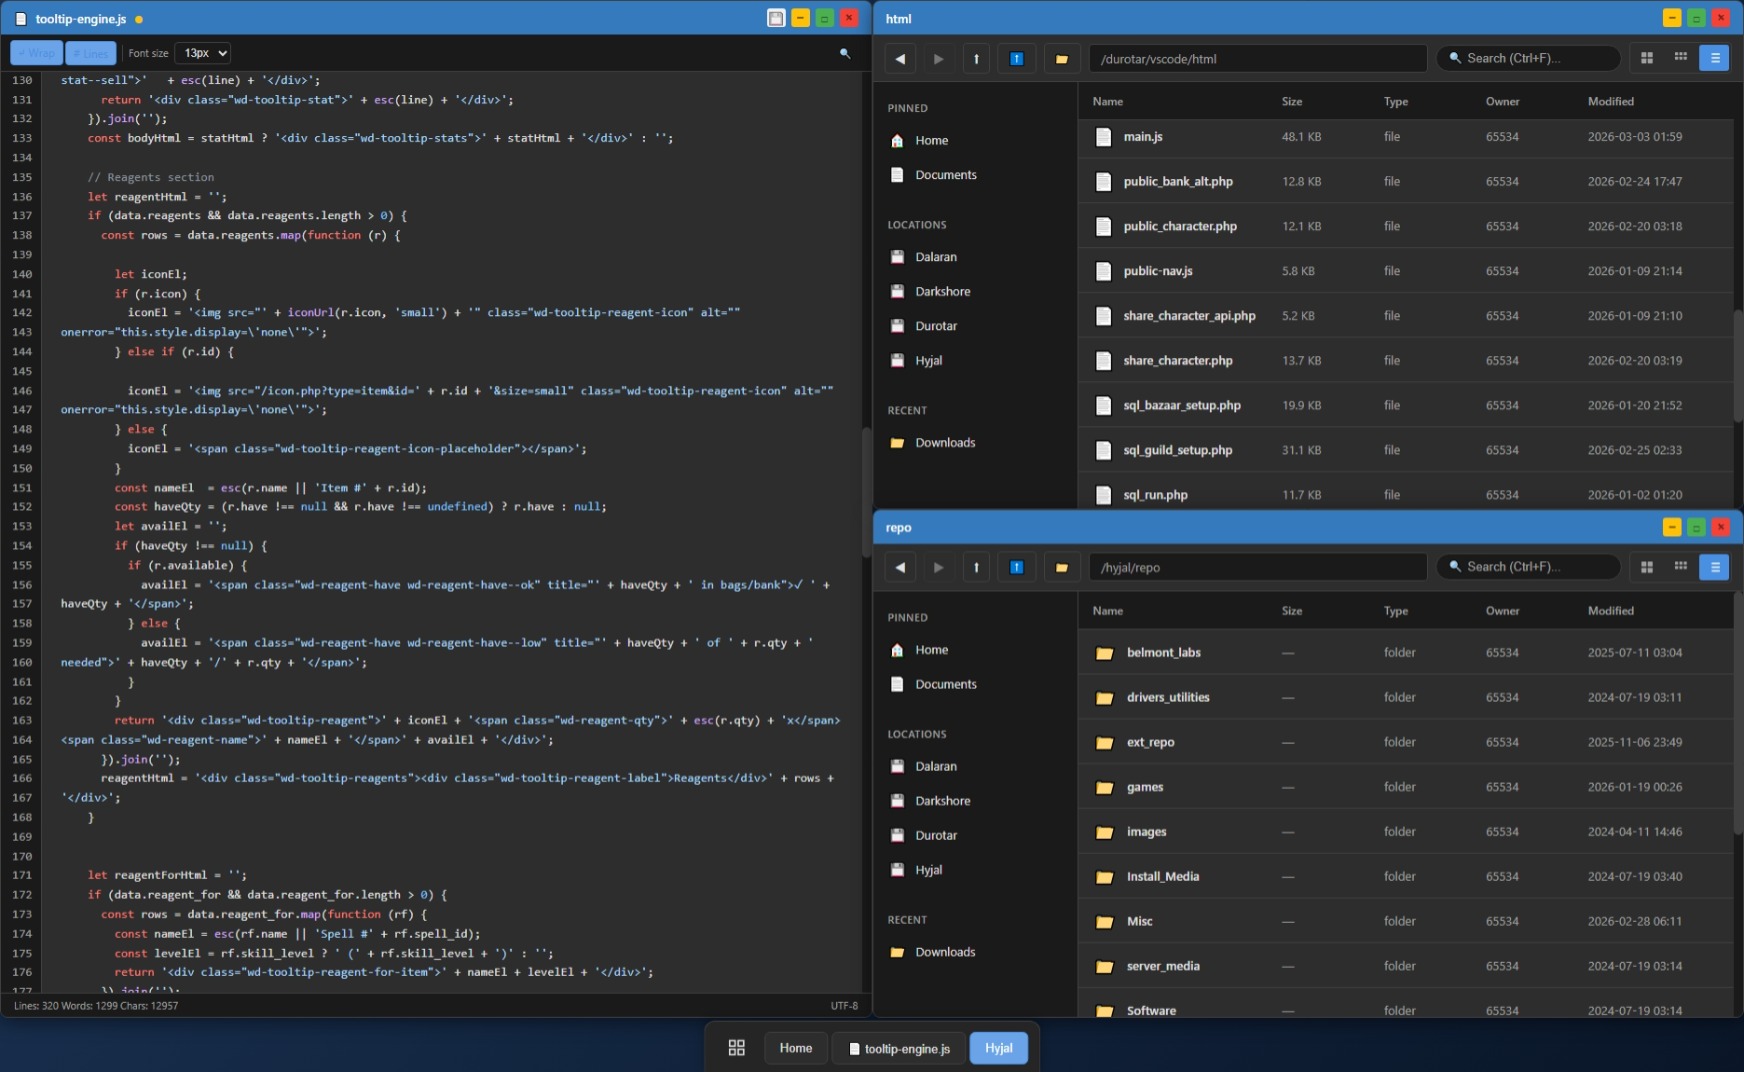This screenshot has width=1744, height=1072.
Task: Click the html window path field
Action: pyautogui.click(x=1257, y=59)
